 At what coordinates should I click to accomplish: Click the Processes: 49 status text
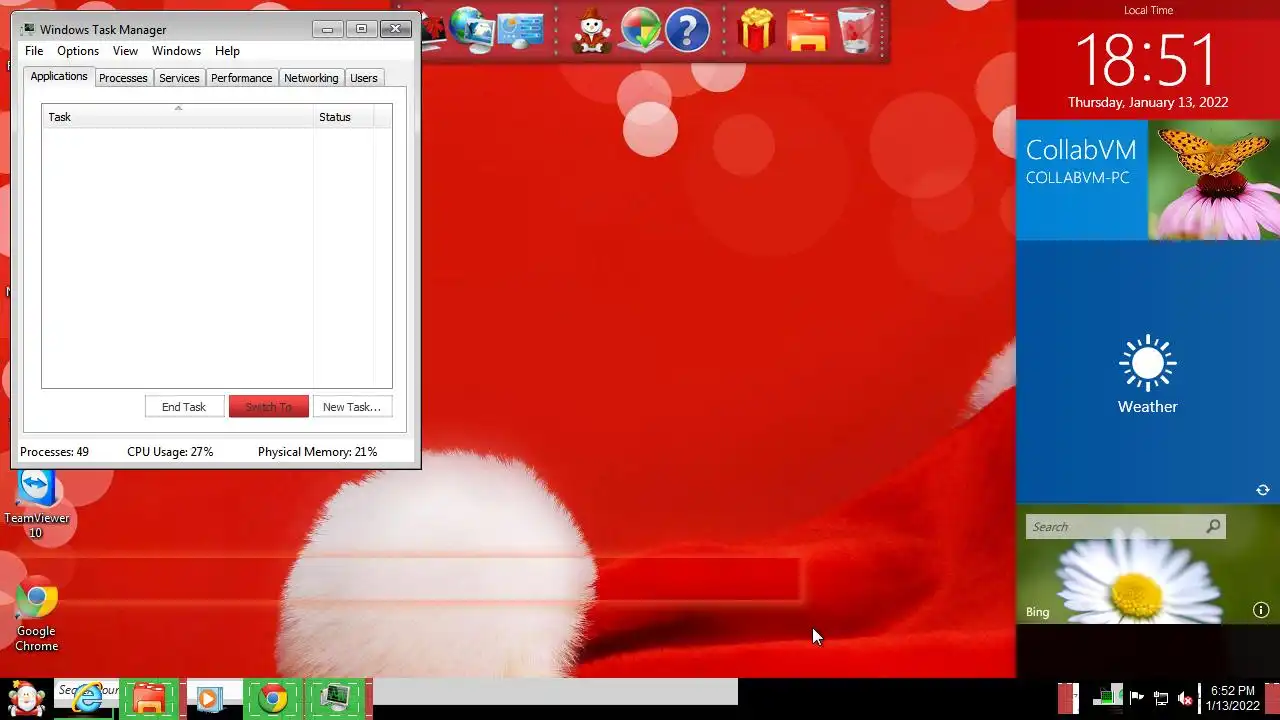click(54, 452)
